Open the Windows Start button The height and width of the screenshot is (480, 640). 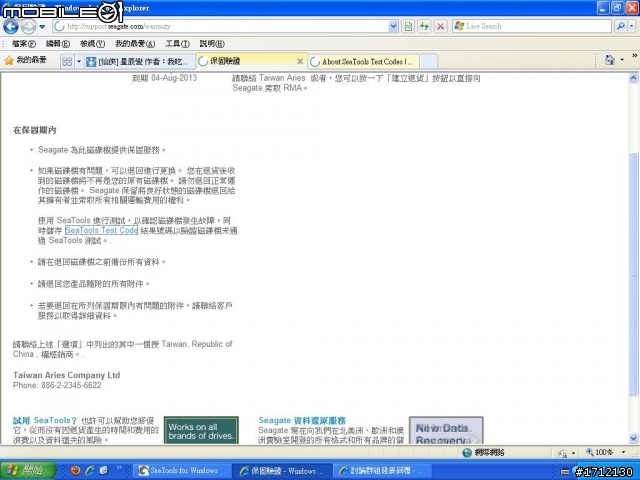(x=27, y=470)
